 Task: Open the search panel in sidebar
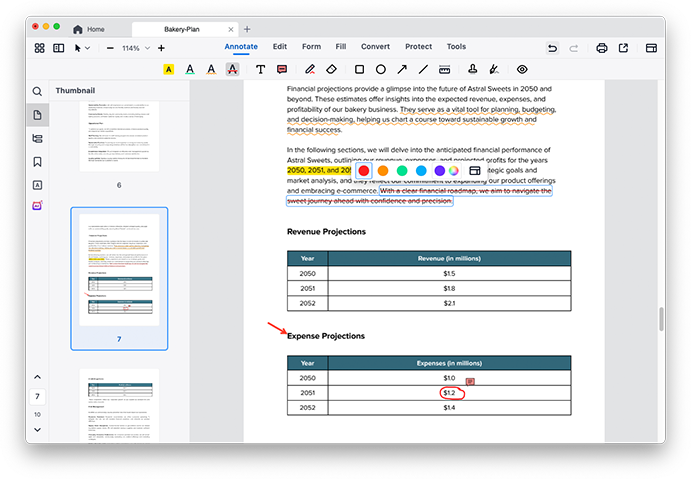coord(37,92)
